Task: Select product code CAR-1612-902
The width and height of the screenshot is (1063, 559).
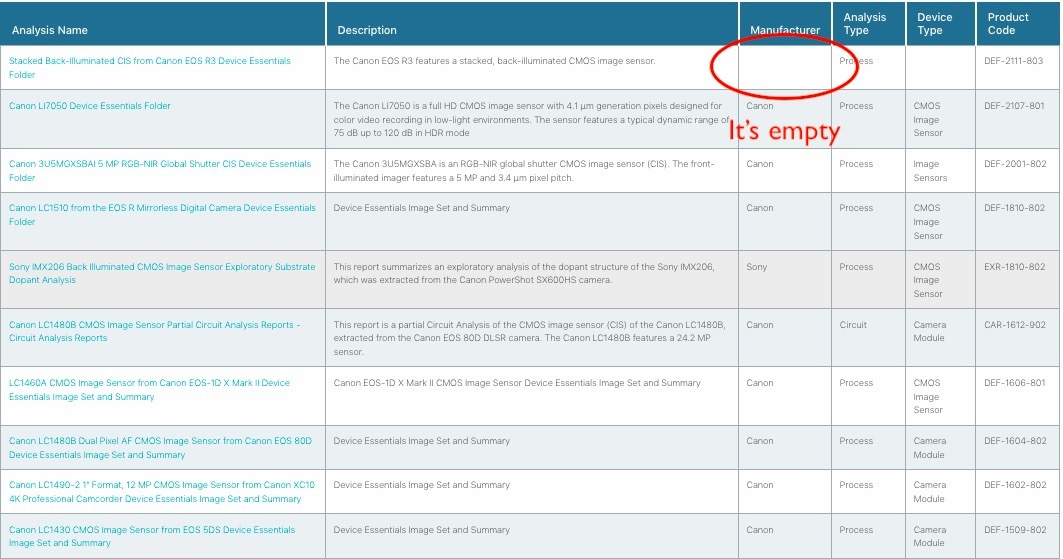Action: (1014, 325)
